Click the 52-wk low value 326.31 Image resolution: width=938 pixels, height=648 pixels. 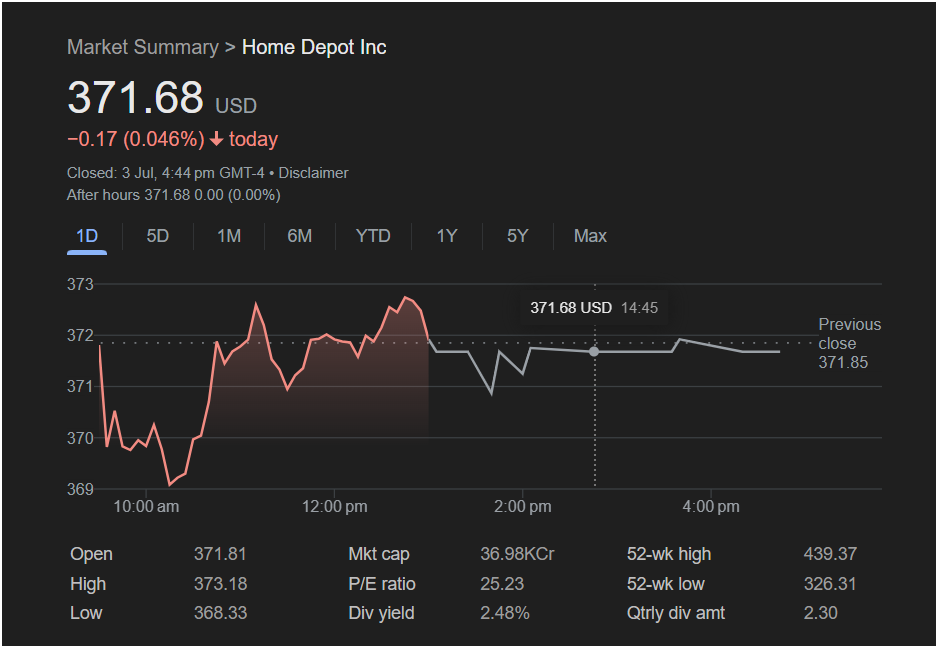pos(830,584)
